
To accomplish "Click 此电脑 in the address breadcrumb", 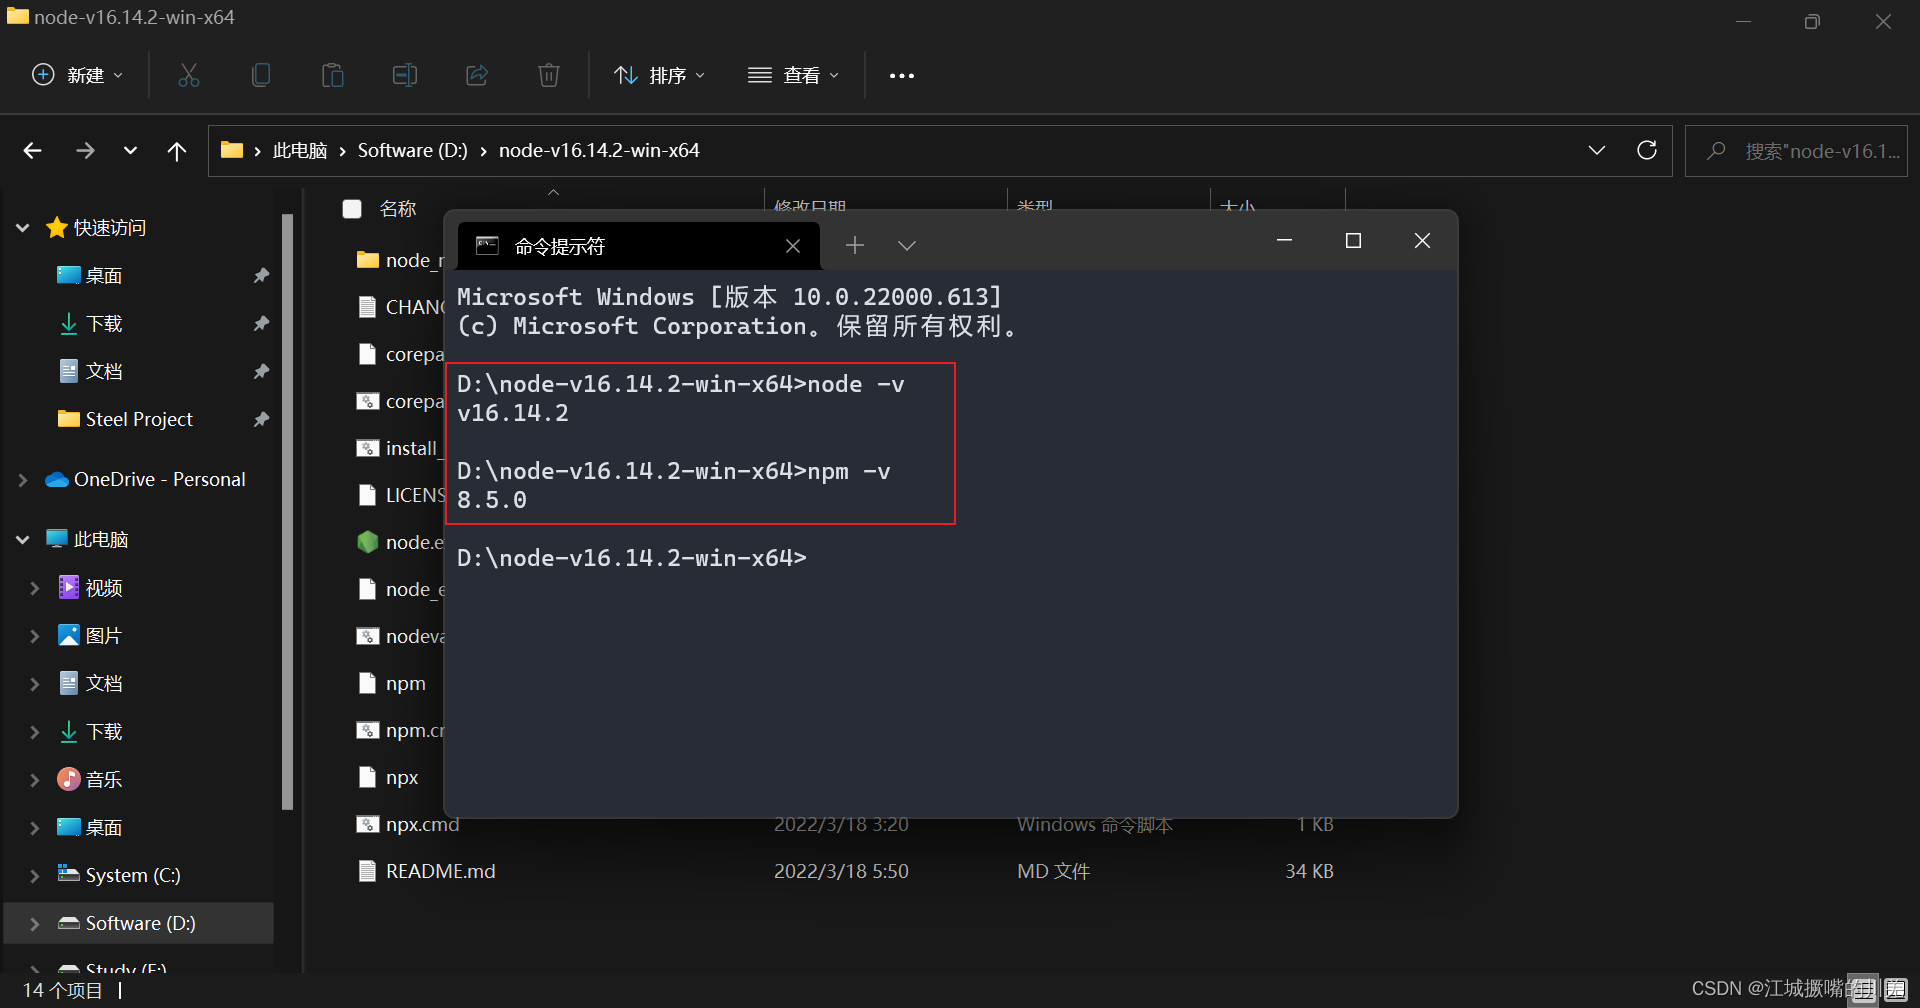I will click(300, 151).
